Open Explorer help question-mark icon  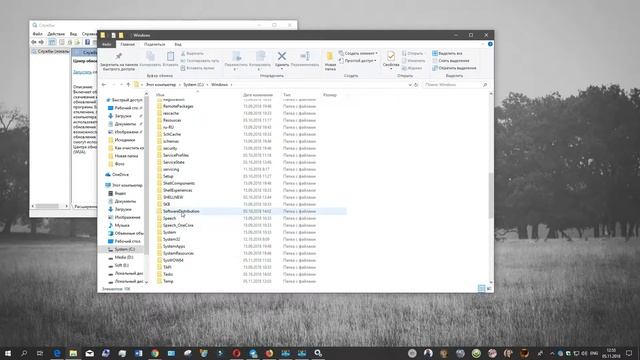tap(490, 44)
